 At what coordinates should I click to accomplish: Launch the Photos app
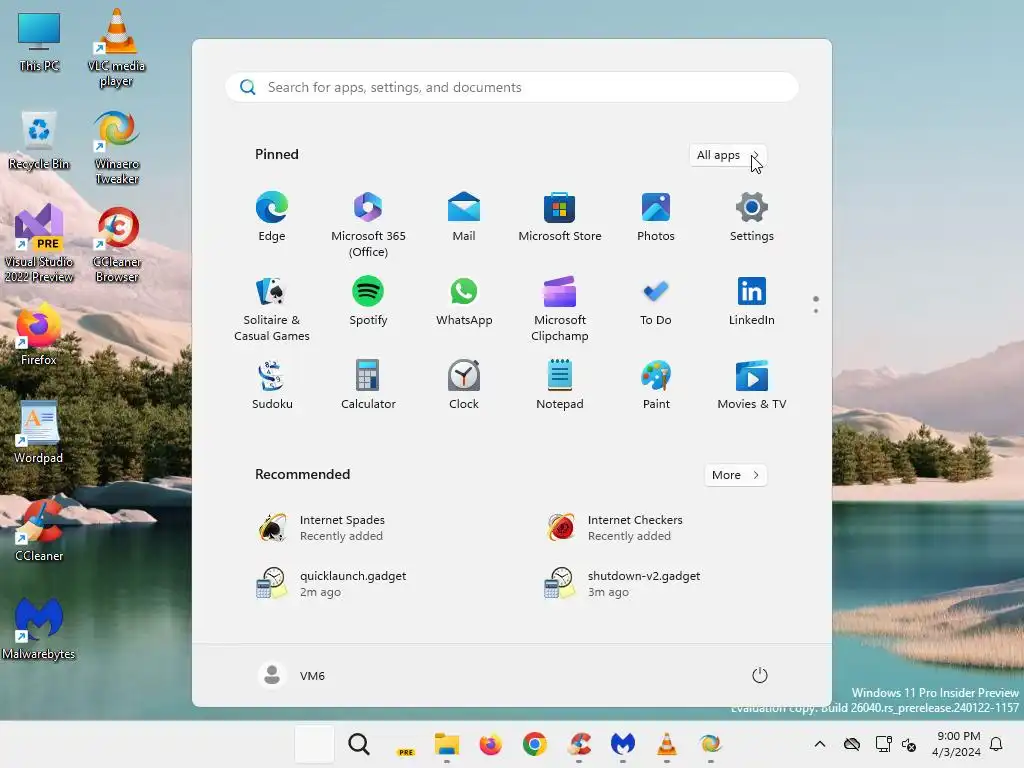(x=656, y=217)
